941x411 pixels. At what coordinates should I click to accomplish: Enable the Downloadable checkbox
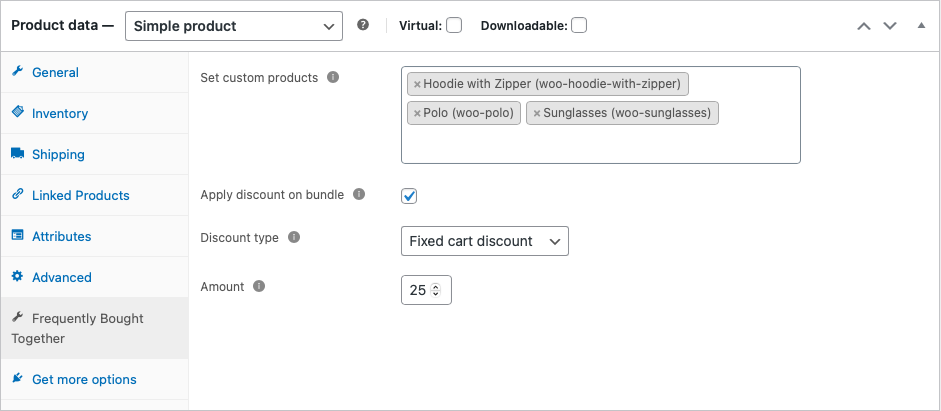tap(579, 26)
